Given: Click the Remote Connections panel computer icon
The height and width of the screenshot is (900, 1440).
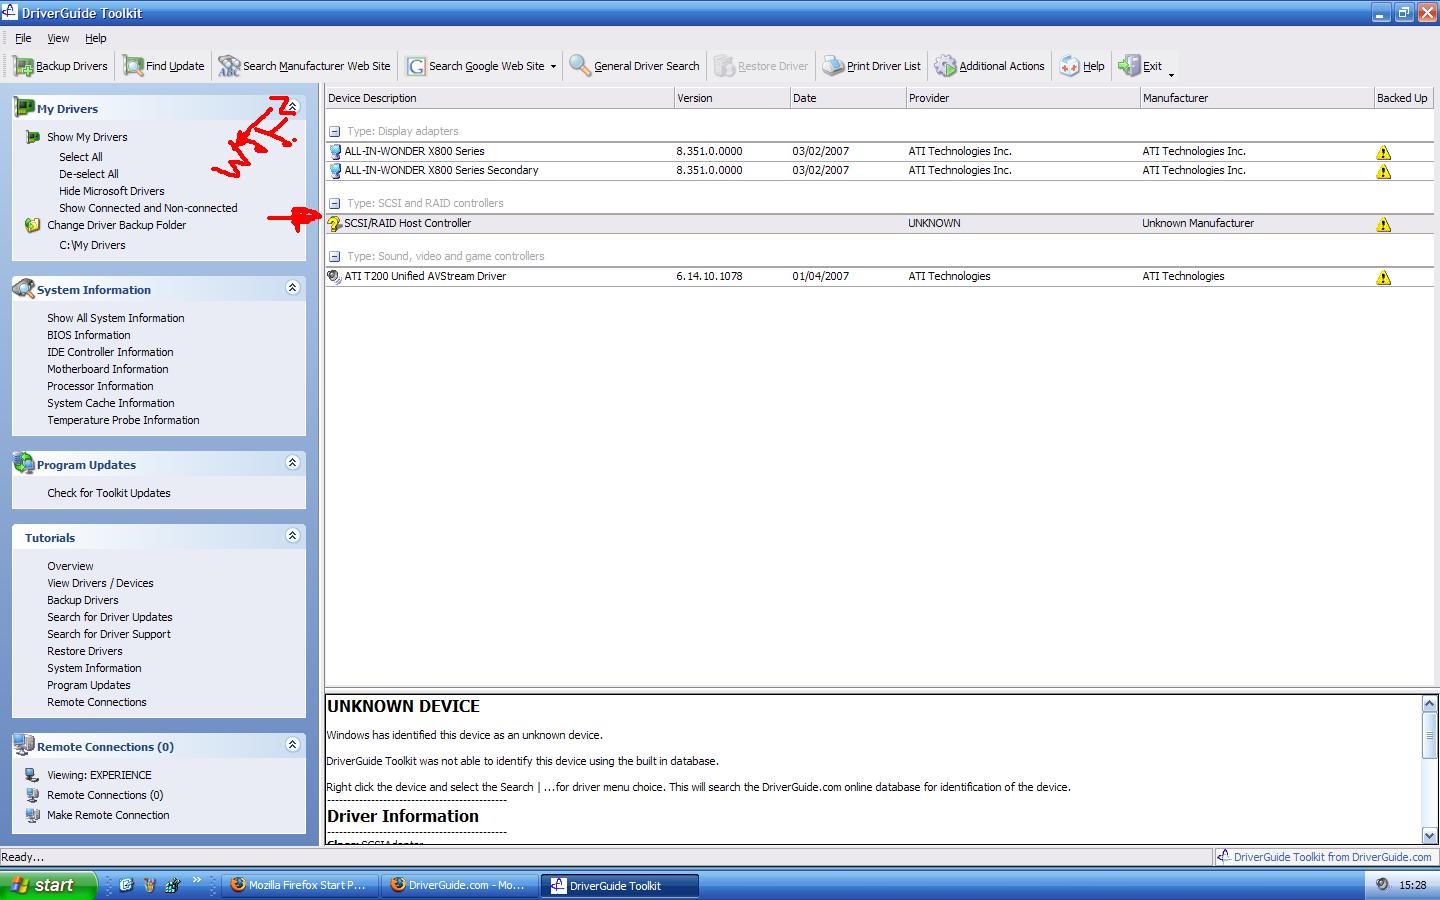Looking at the screenshot, I should (23, 745).
